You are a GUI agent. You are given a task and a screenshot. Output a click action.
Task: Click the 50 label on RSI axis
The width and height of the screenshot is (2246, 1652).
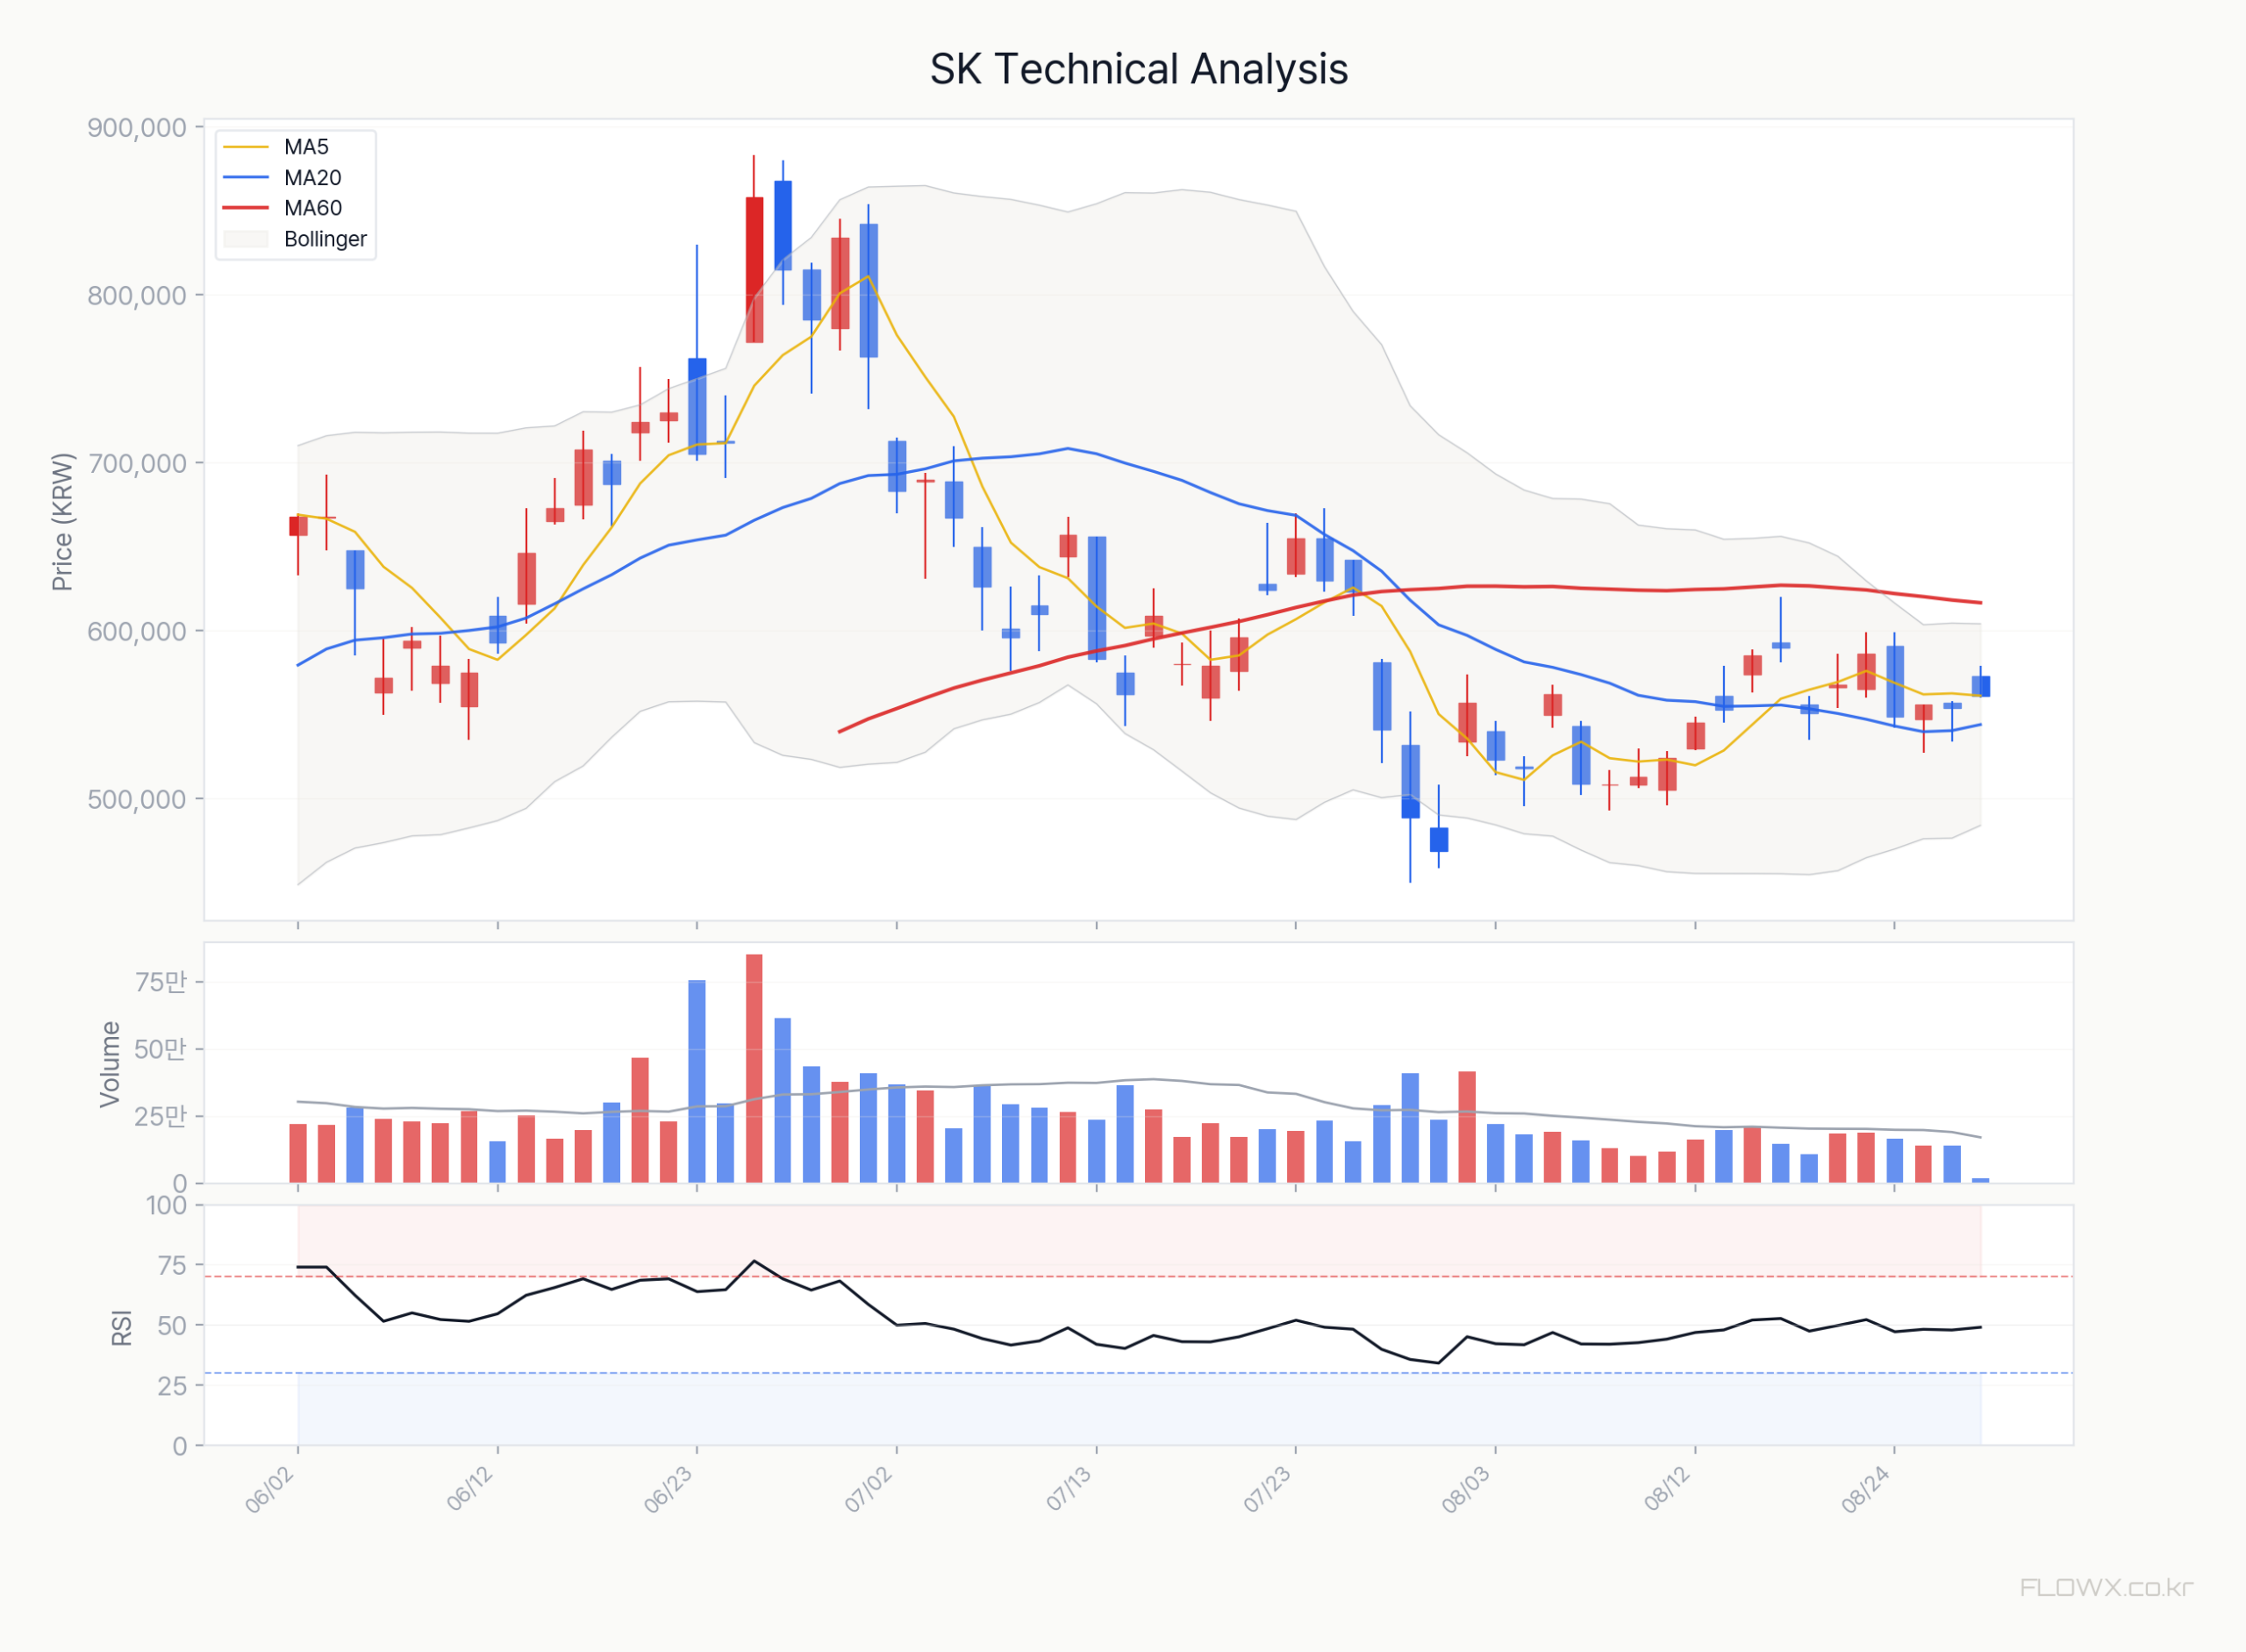point(173,1326)
